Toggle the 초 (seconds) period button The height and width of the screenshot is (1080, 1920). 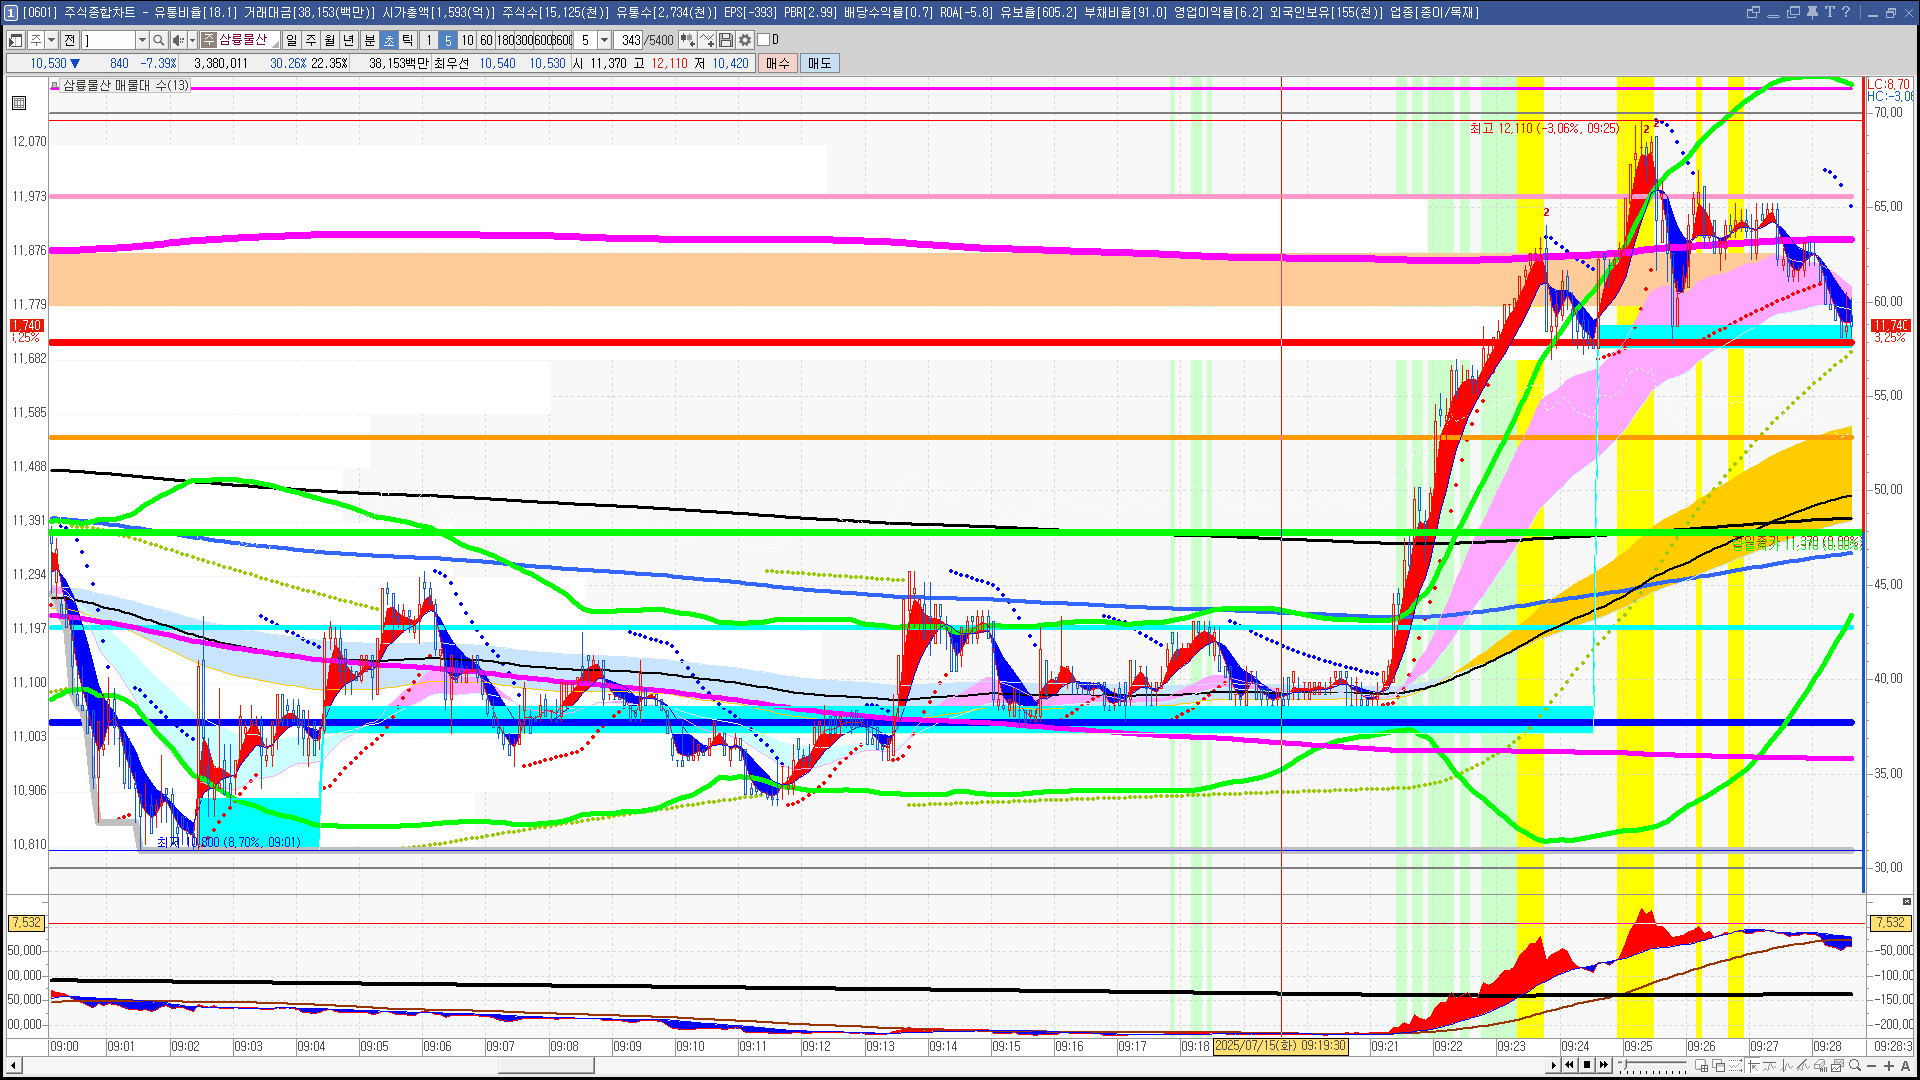pos(389,40)
